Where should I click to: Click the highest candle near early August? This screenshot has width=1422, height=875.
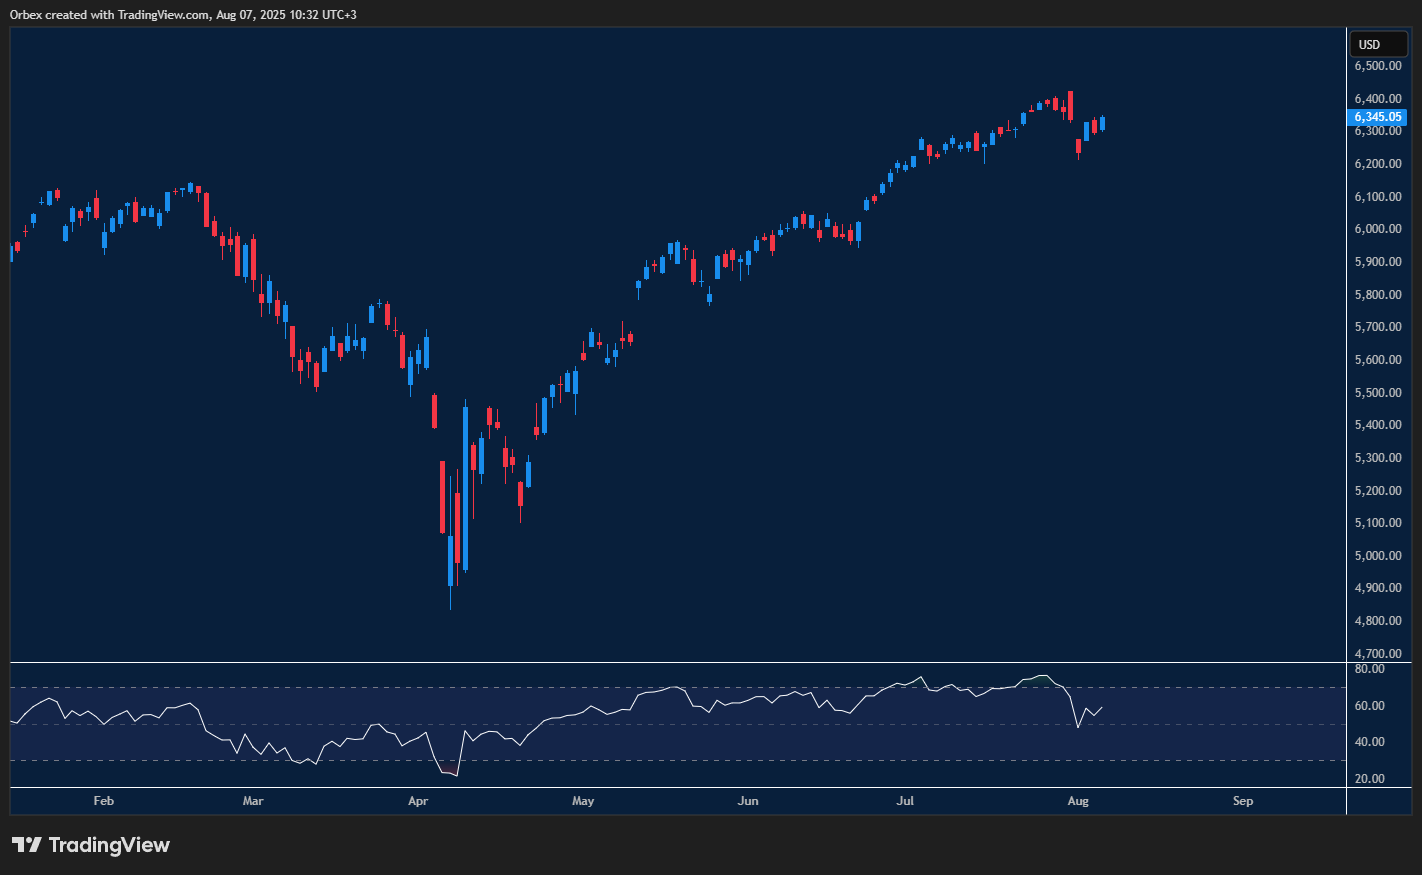tap(1068, 105)
